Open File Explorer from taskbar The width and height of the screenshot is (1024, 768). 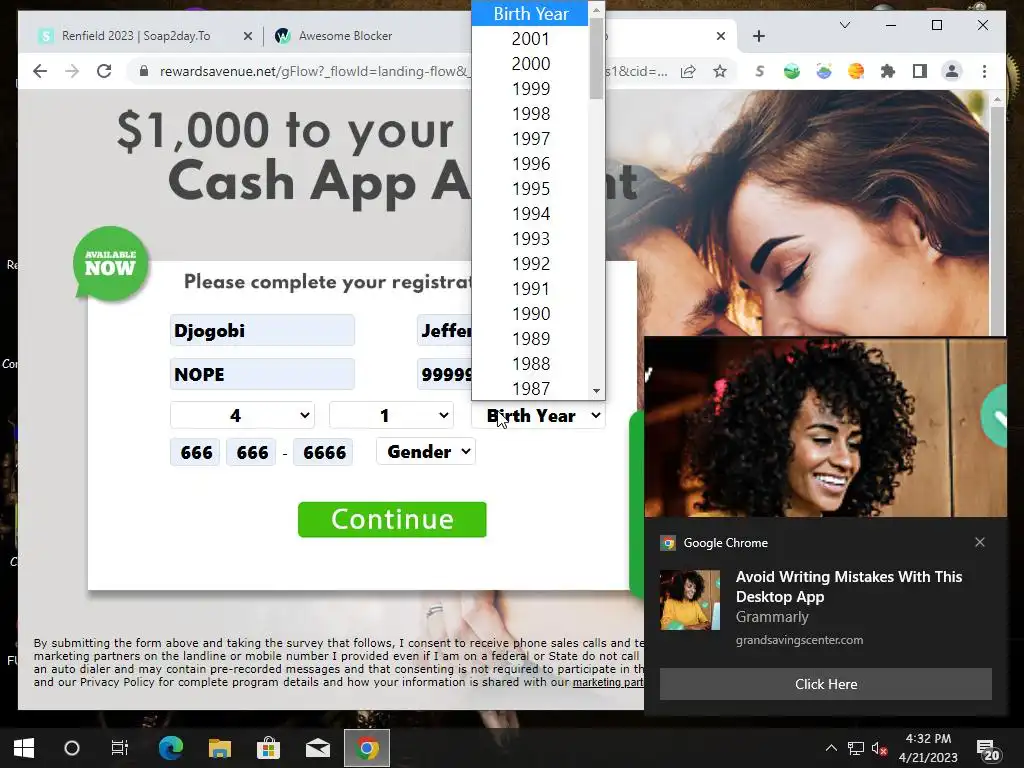coord(219,748)
